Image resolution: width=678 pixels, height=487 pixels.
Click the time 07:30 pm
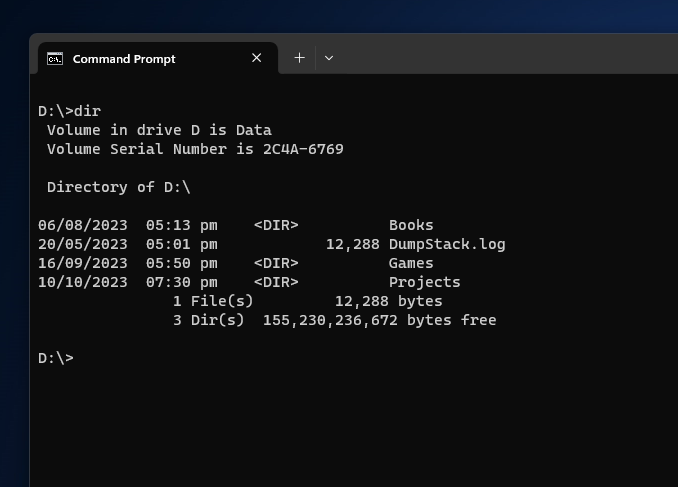(x=182, y=282)
